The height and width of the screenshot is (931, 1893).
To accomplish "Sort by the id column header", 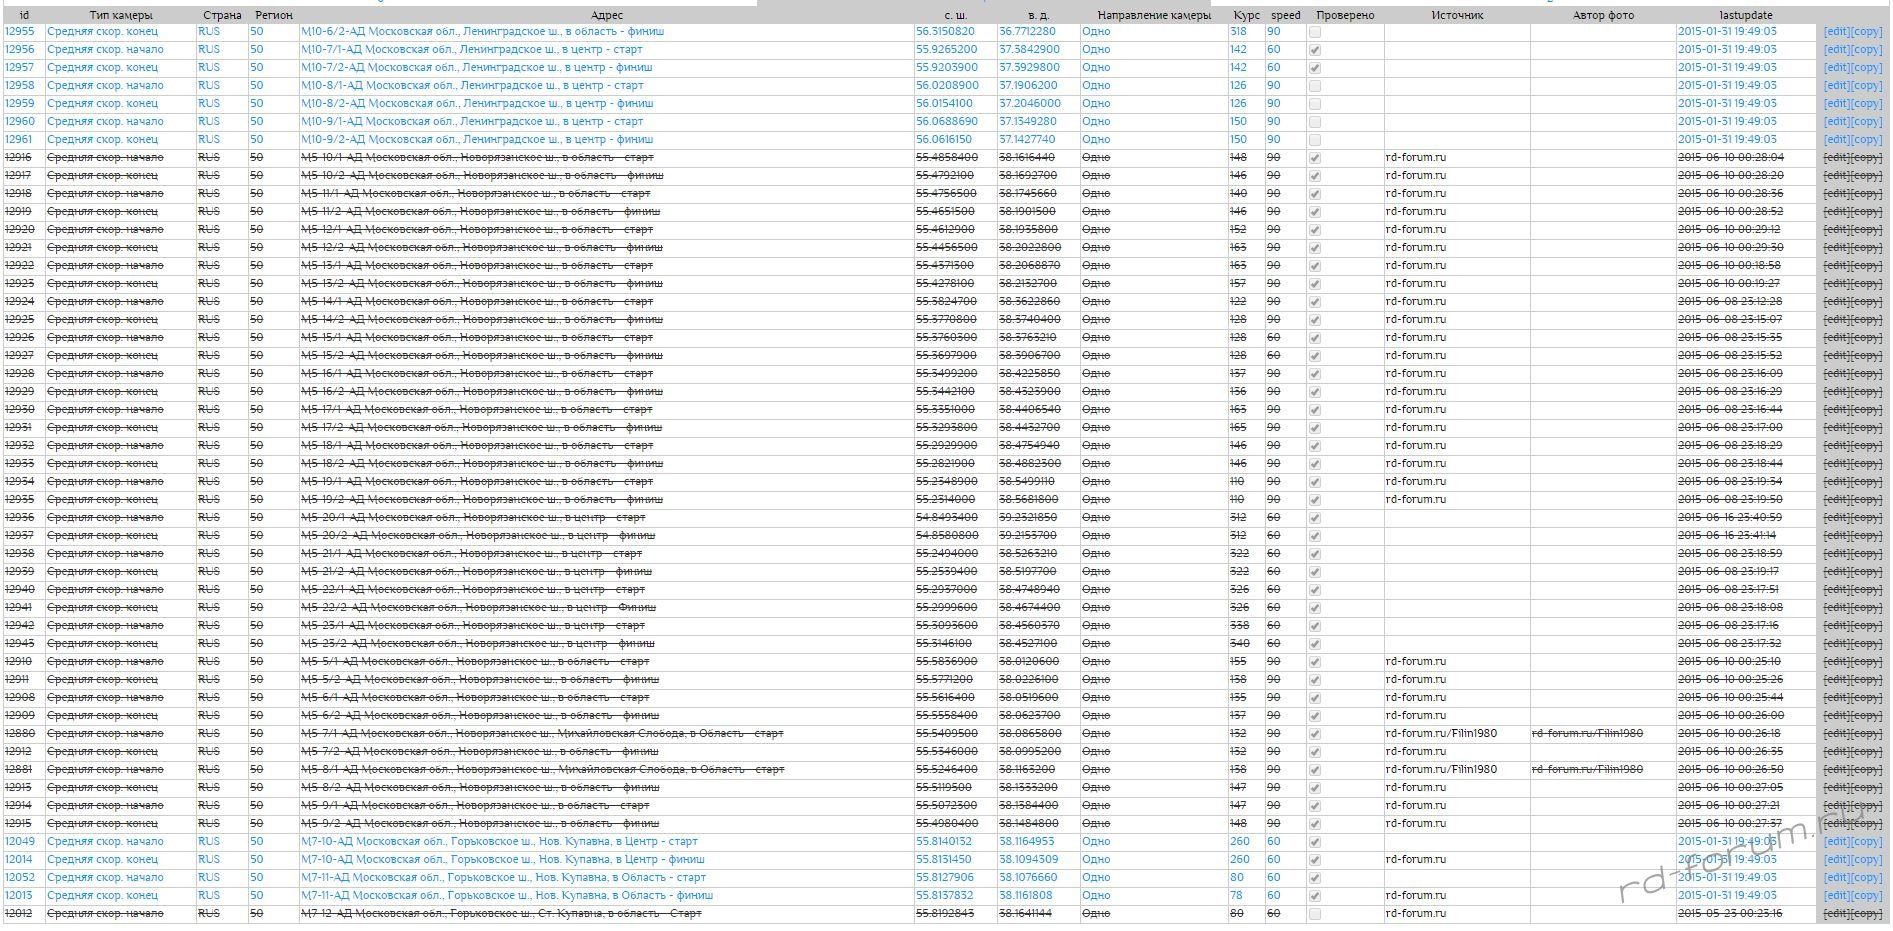I will point(24,15).
